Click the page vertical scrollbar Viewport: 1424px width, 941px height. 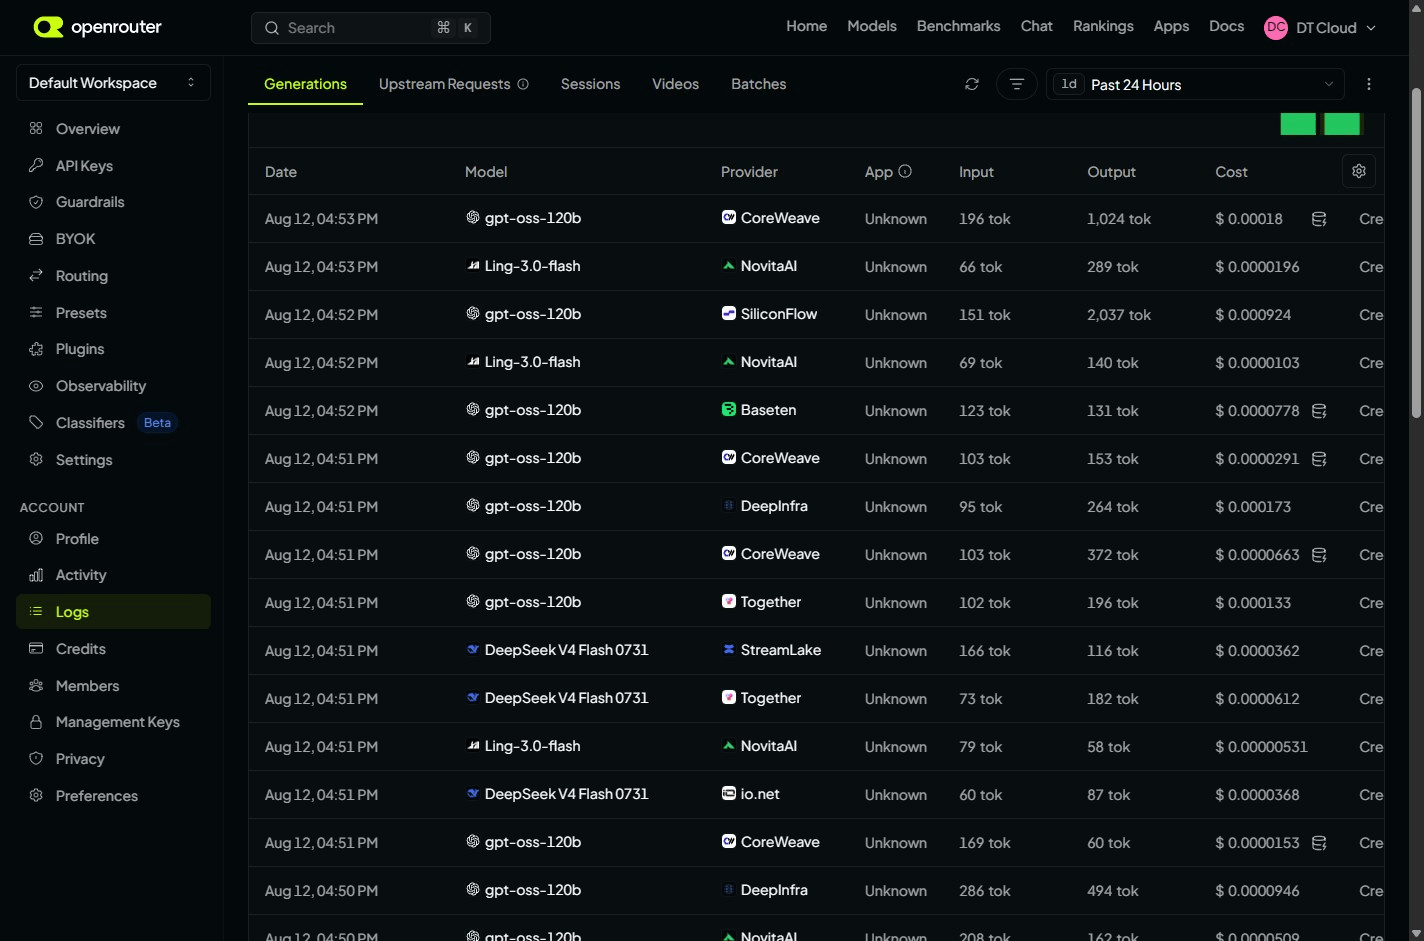pyautogui.click(x=1416, y=255)
